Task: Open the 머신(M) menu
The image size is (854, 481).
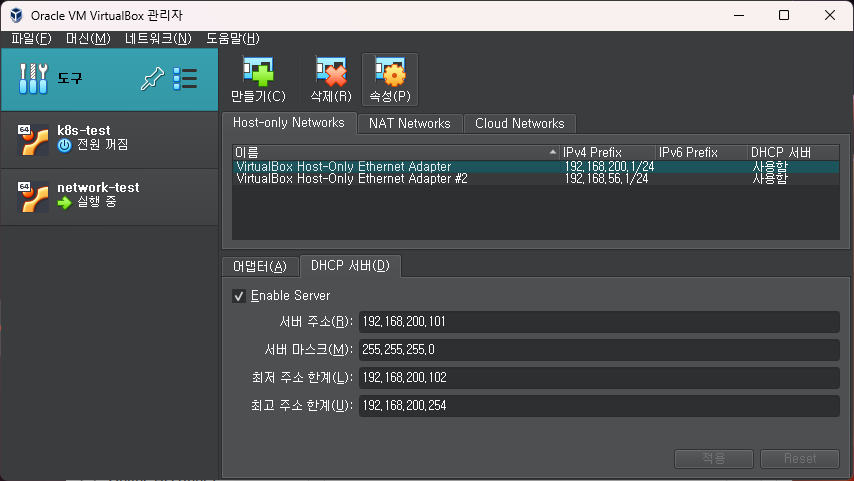Action: (x=88, y=39)
